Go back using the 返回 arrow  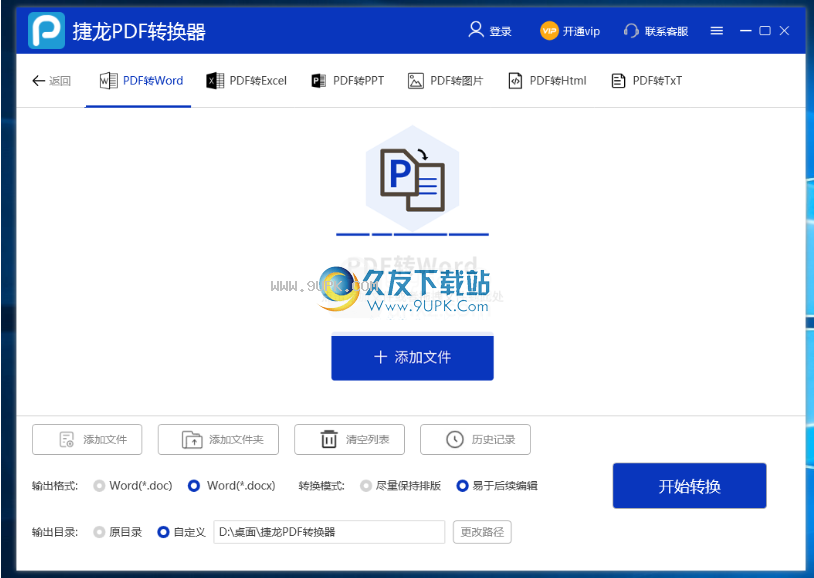click(38, 80)
